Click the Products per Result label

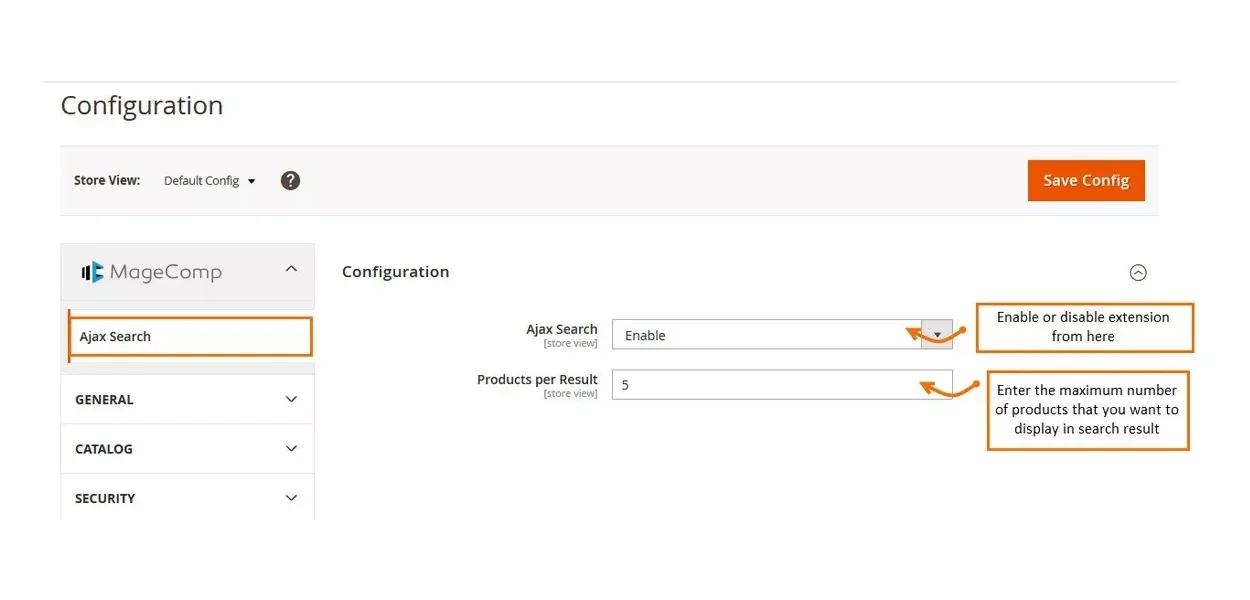click(x=537, y=380)
